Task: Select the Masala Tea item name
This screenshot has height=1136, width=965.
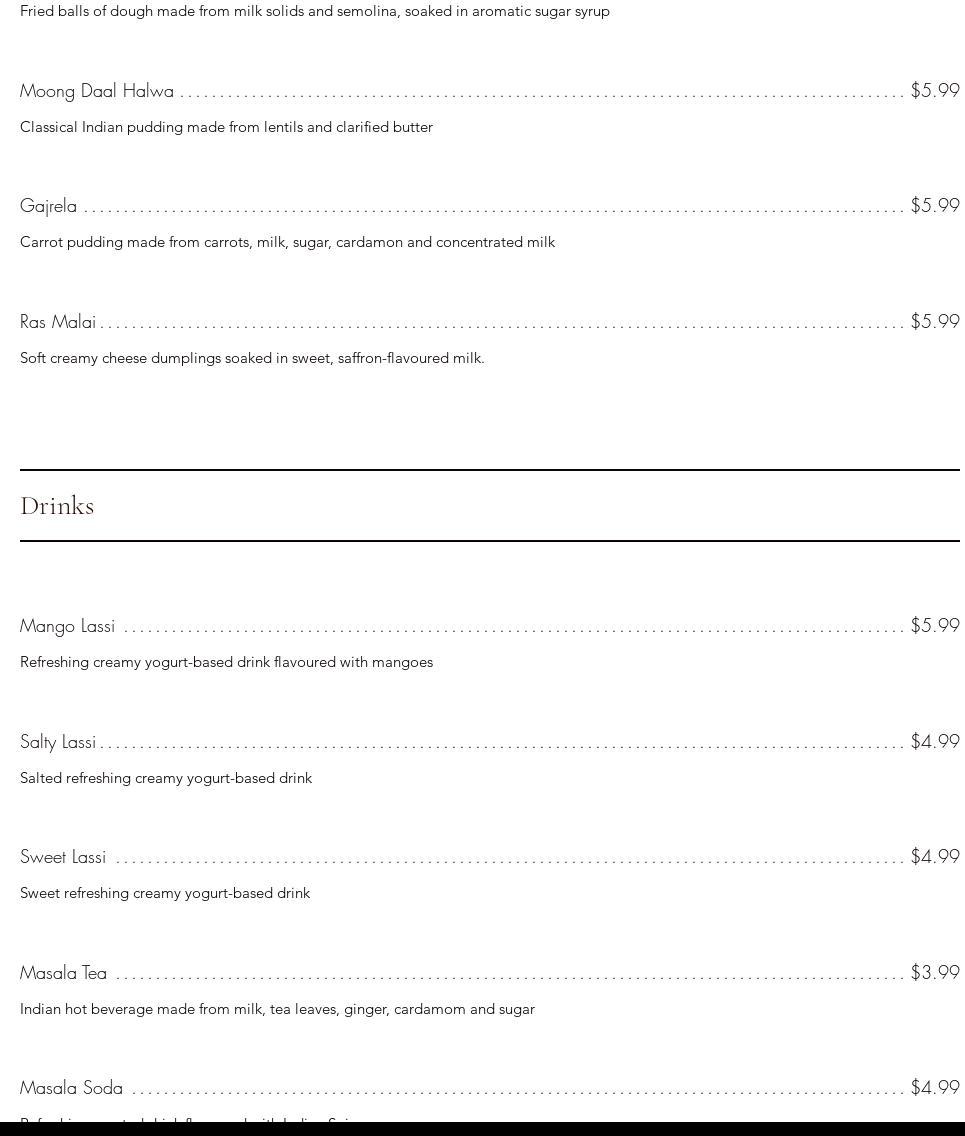Action: click(63, 973)
